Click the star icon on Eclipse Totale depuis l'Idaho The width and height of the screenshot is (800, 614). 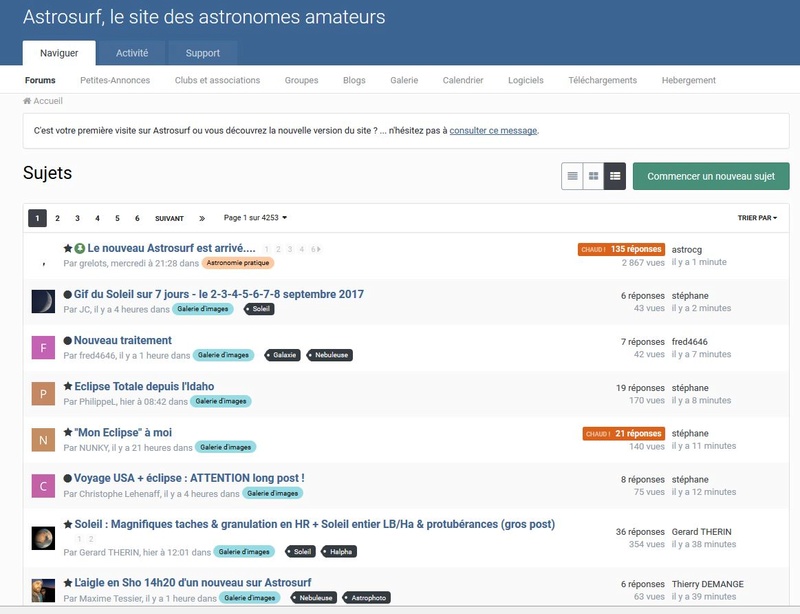click(68, 386)
